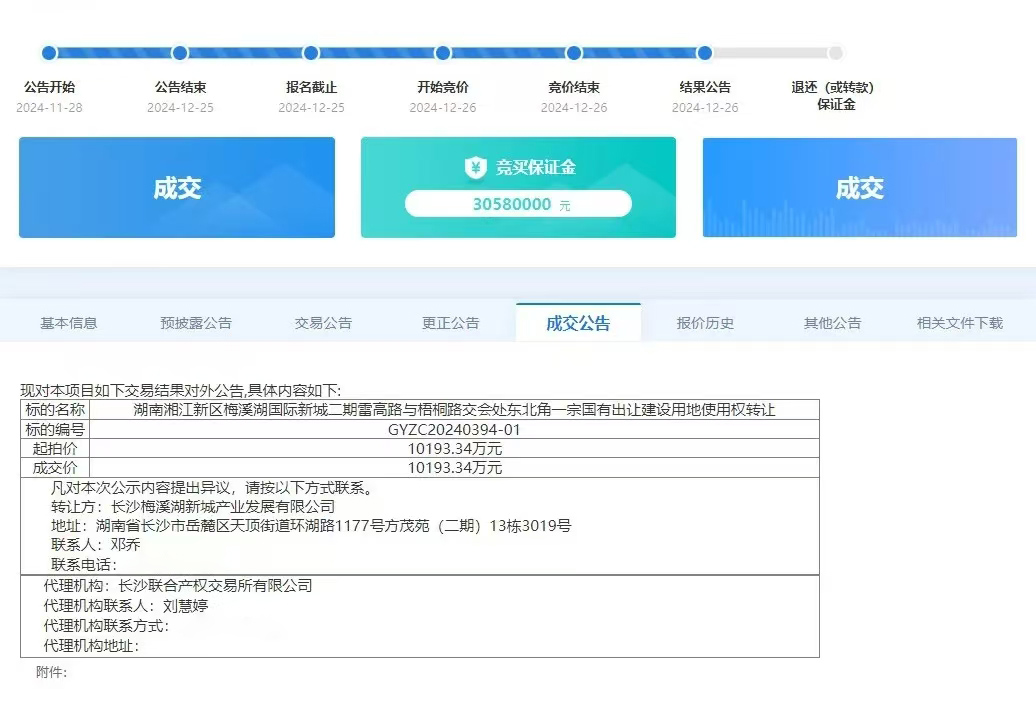
Task: Click the 30580000 元 deposit amount field
Action: [518, 204]
